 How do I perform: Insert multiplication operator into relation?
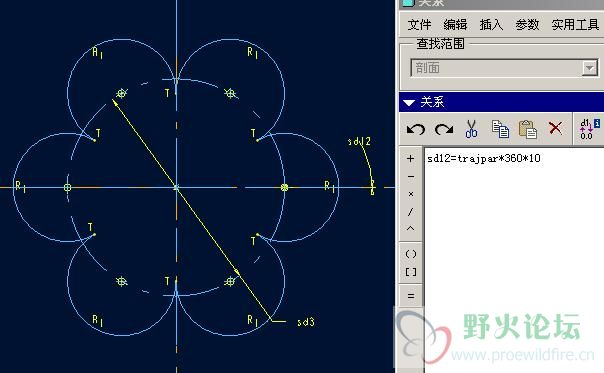[x=411, y=194]
